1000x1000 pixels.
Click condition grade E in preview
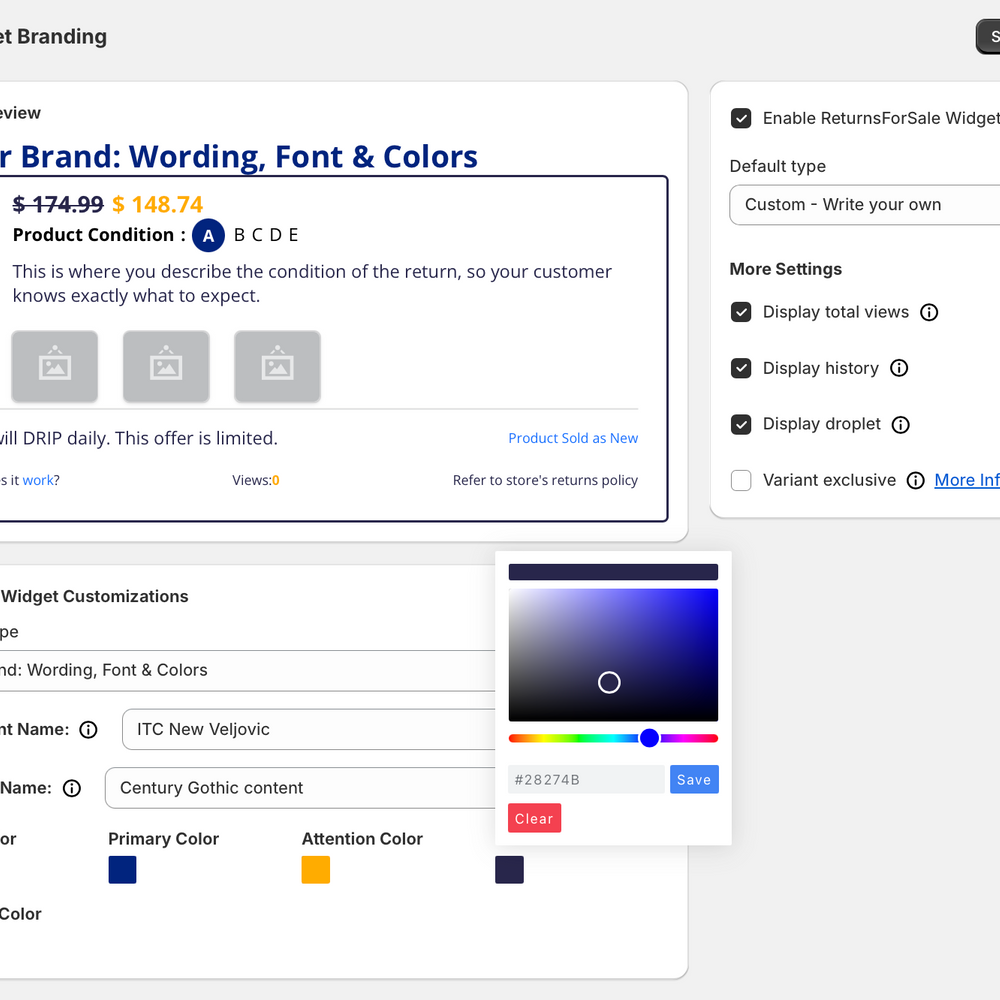(293, 235)
